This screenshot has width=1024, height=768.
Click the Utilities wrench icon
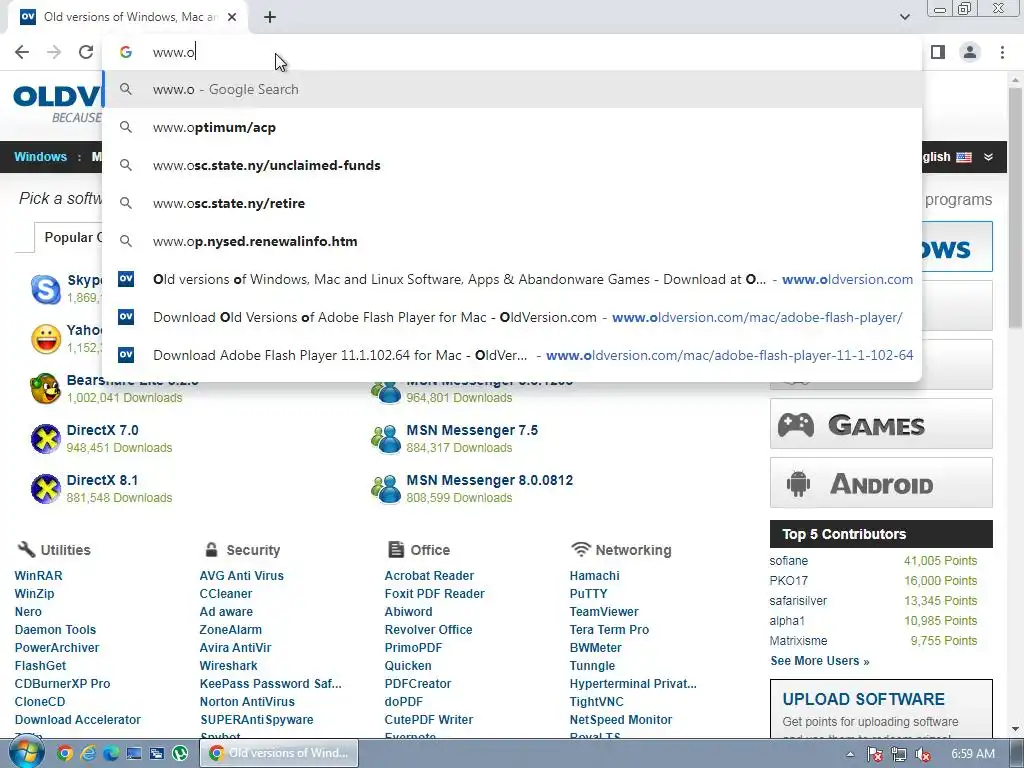(x=26, y=549)
